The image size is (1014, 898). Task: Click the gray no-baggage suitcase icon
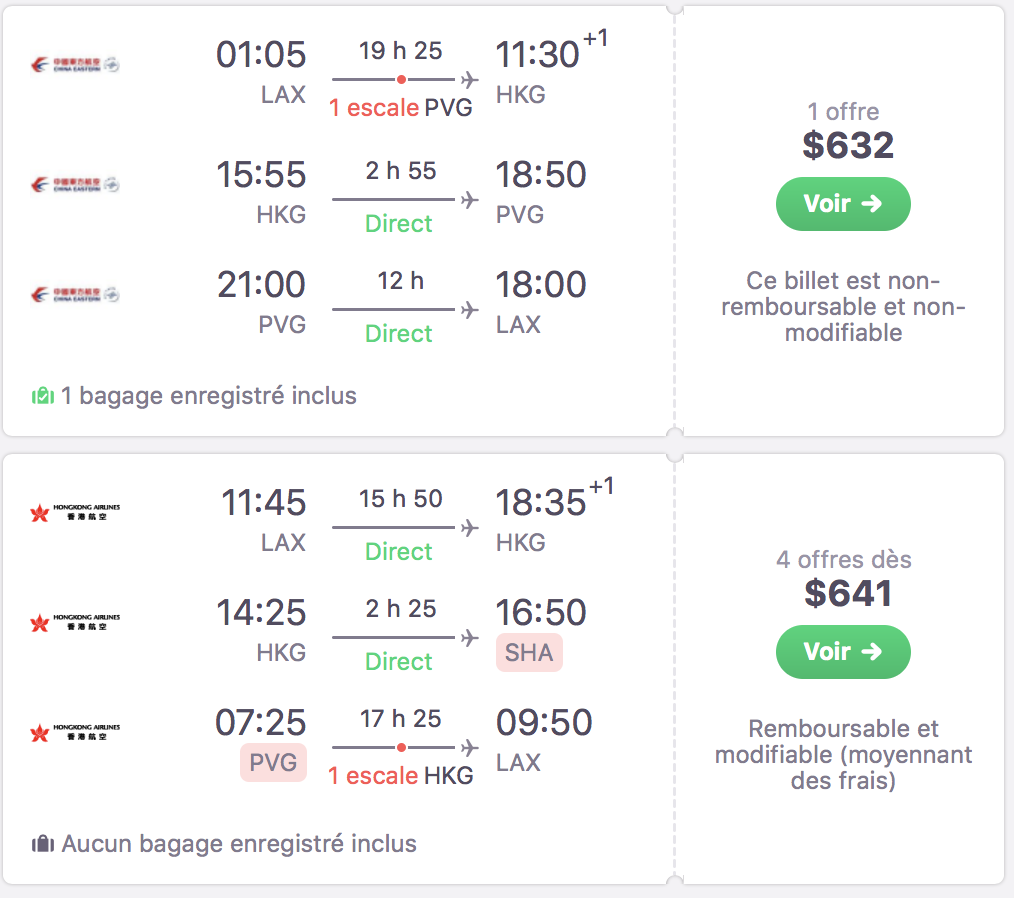coord(42,844)
